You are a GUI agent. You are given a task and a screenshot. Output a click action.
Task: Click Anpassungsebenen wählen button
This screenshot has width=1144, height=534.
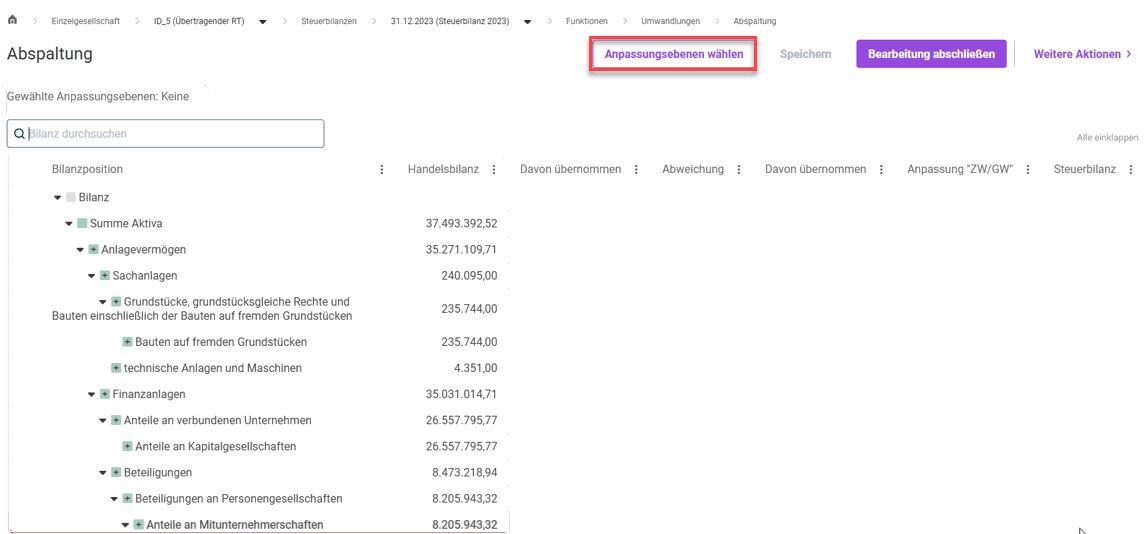point(673,54)
